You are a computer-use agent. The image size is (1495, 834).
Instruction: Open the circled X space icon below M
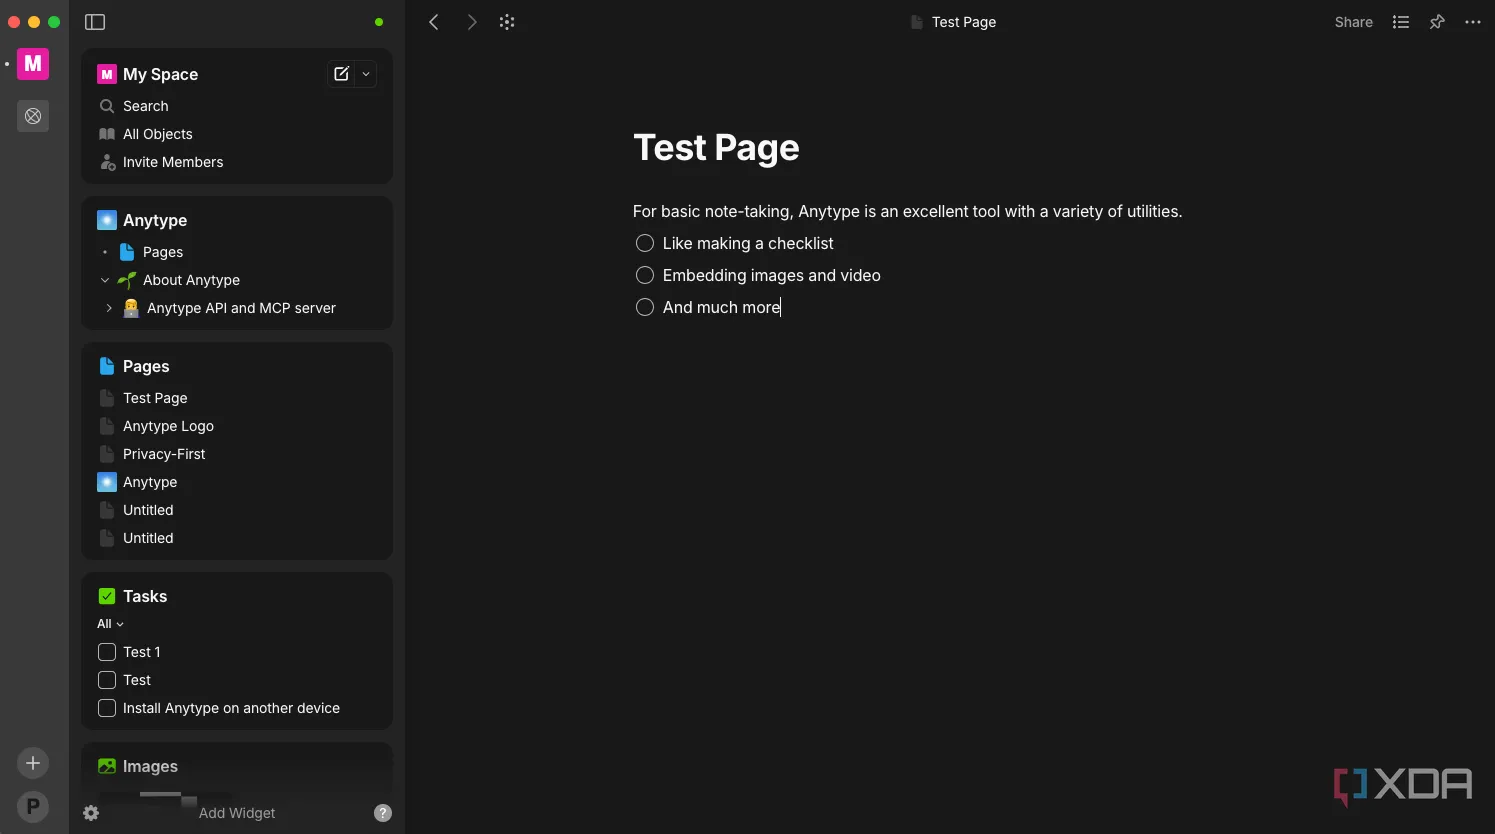33,116
